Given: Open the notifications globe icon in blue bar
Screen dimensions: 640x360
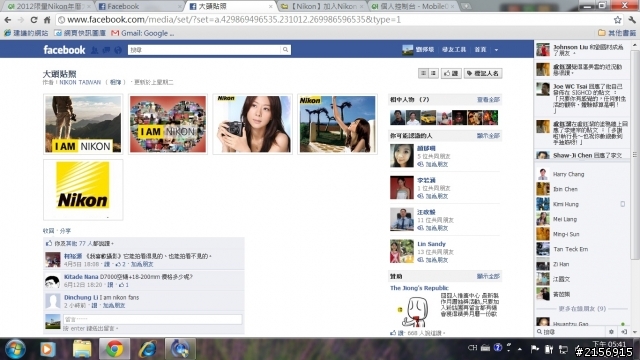Looking at the screenshot, I should tap(118, 50).
